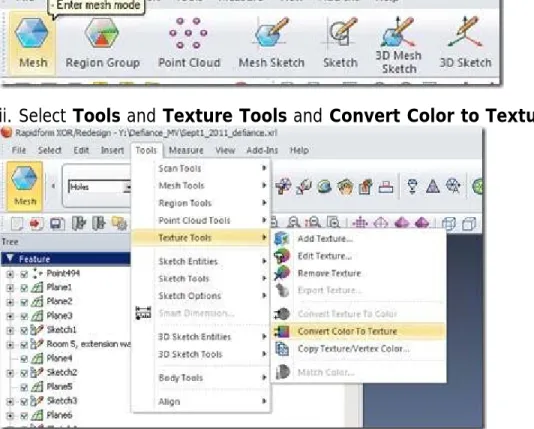The image size is (534, 429).
Task: Click the lightbulb-shaped toolbar icon
Action: point(412,187)
